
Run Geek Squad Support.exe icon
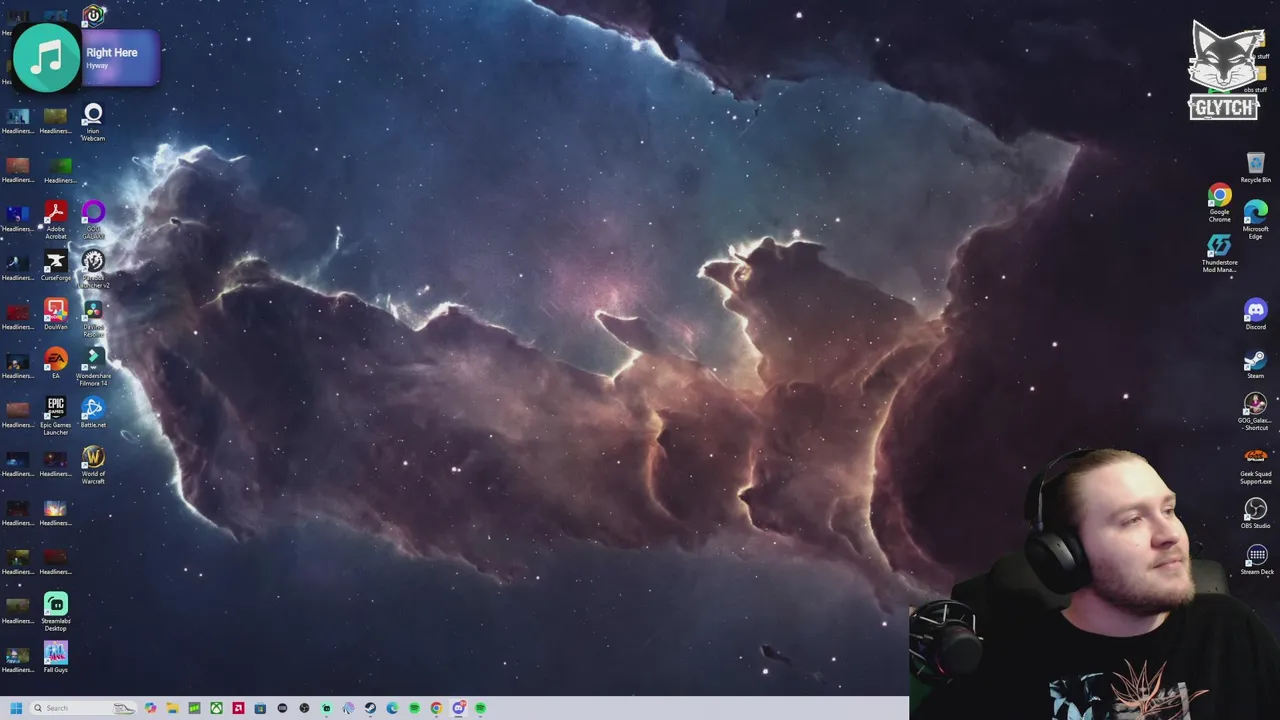1256,465
